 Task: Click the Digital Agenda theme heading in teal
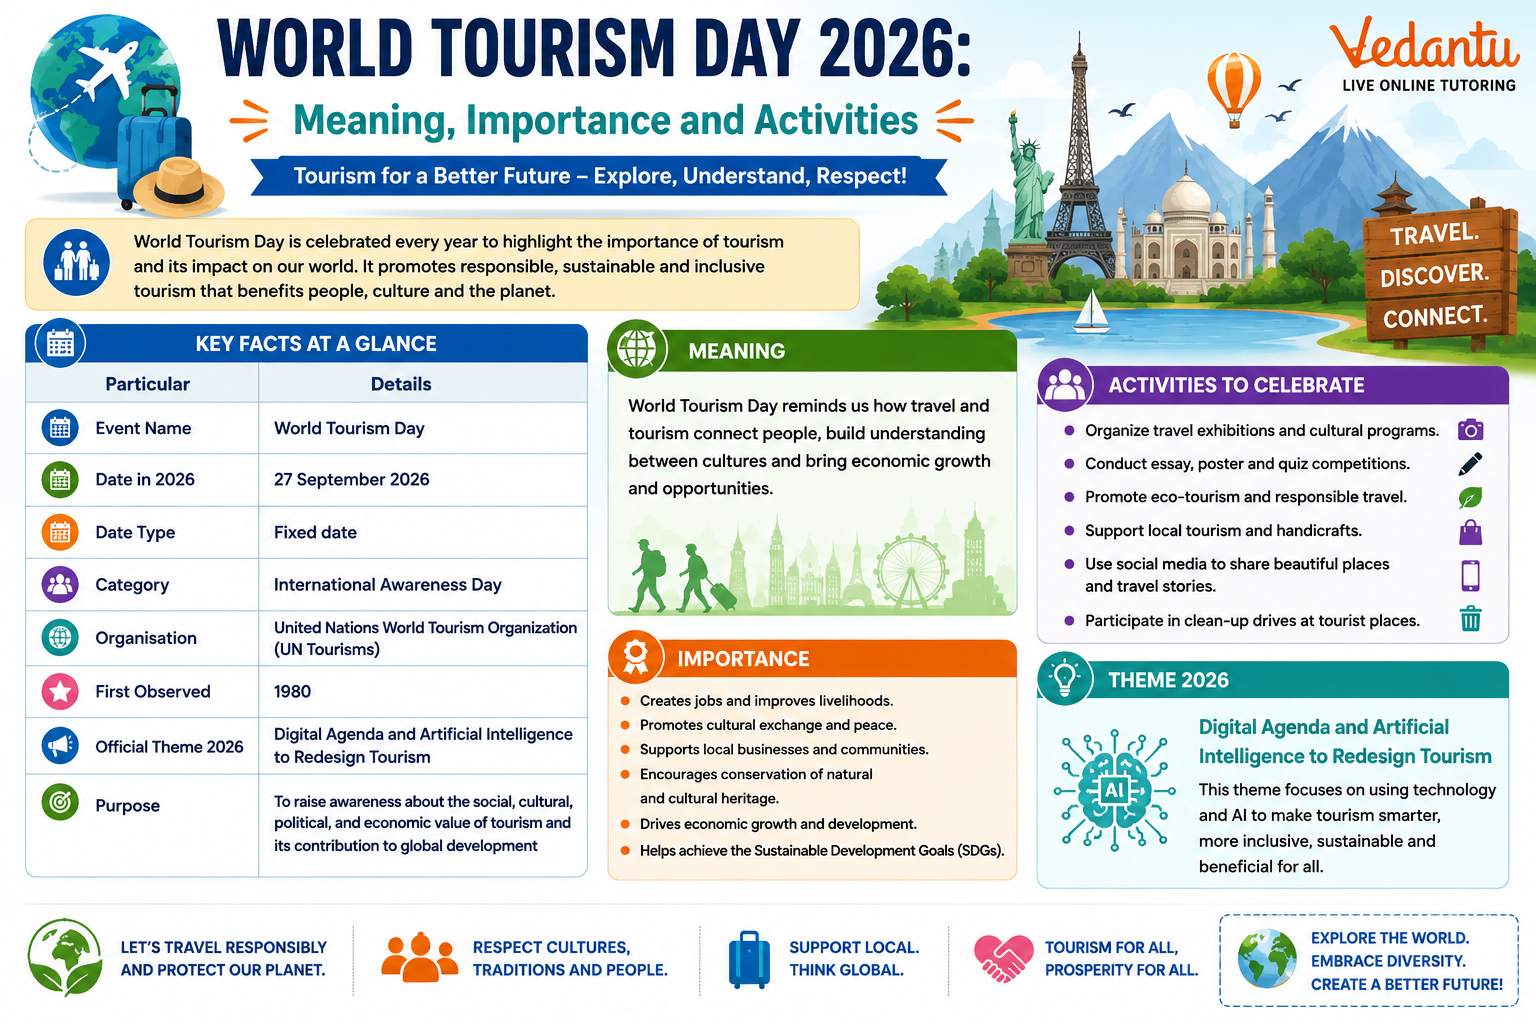pos(1345,742)
